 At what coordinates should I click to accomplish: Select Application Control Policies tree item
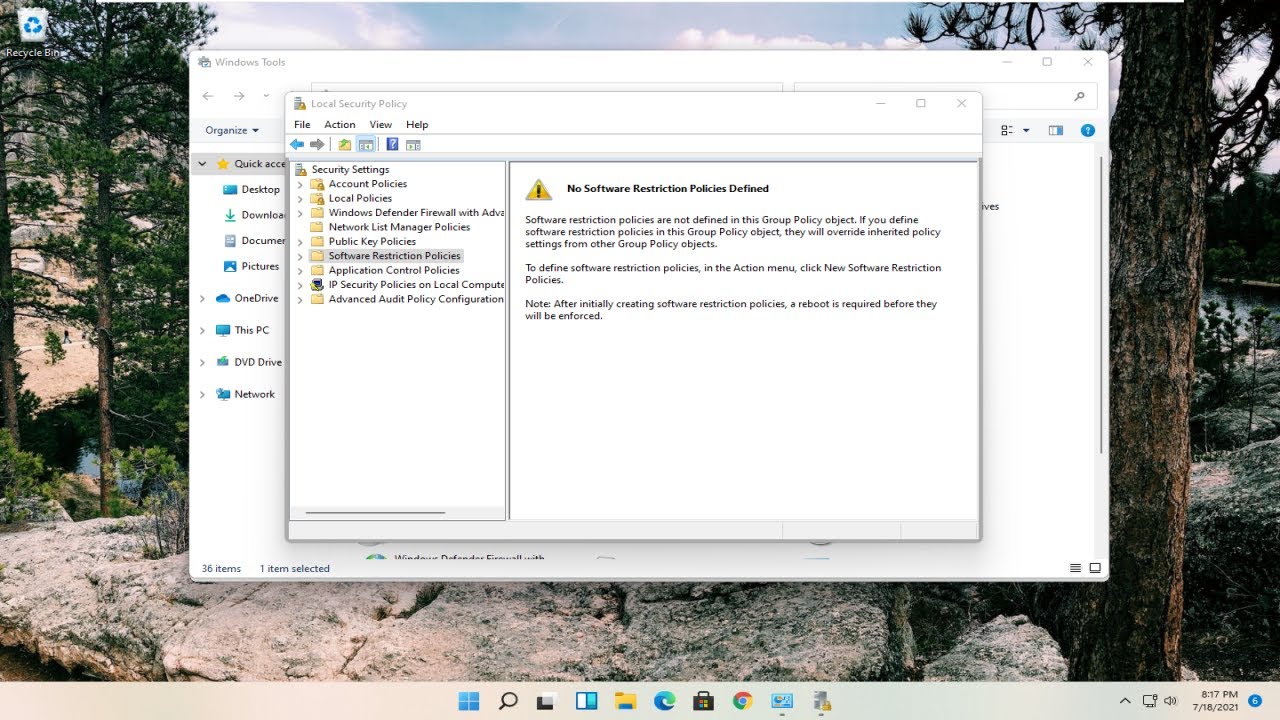(394, 270)
